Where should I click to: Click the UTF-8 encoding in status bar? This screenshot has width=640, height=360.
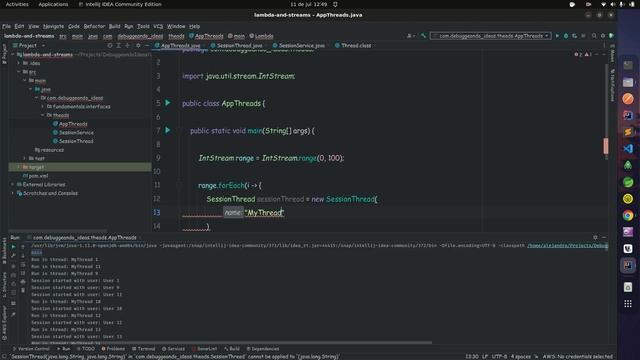500,356
